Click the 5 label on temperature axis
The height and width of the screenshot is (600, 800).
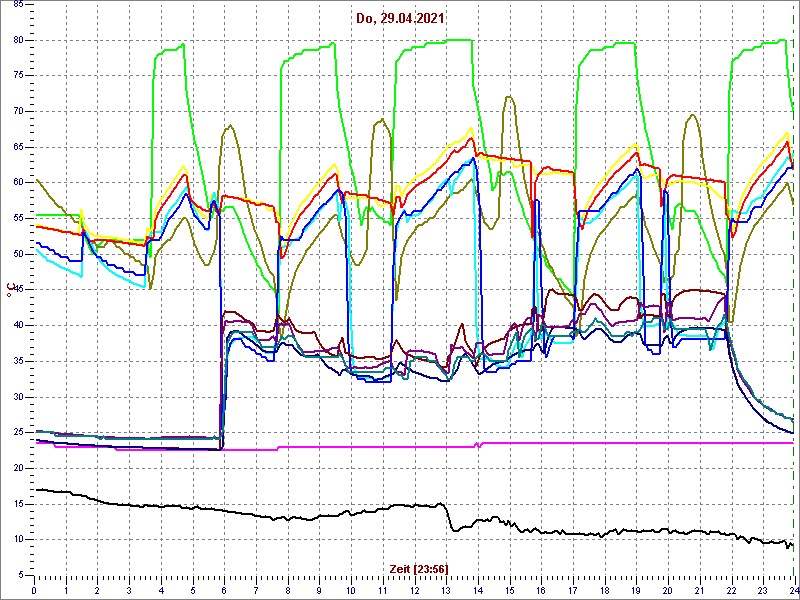[x=20, y=575]
